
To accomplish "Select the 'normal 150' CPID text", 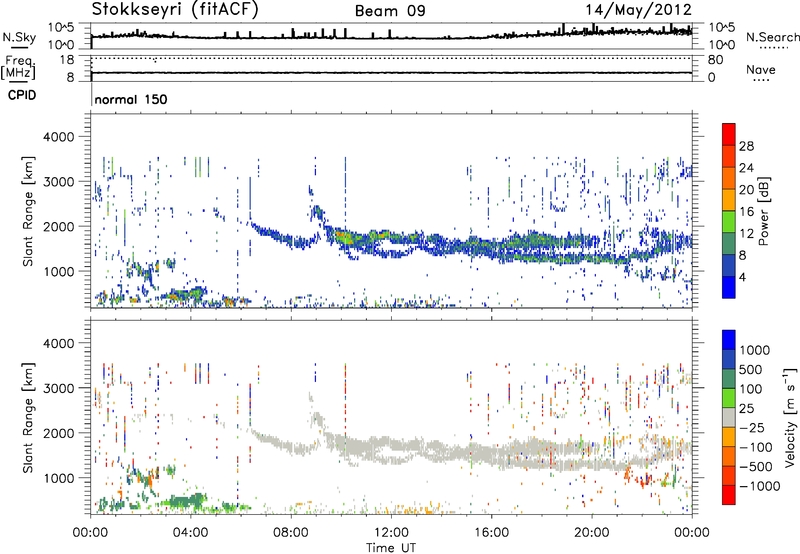I will tap(131, 99).
